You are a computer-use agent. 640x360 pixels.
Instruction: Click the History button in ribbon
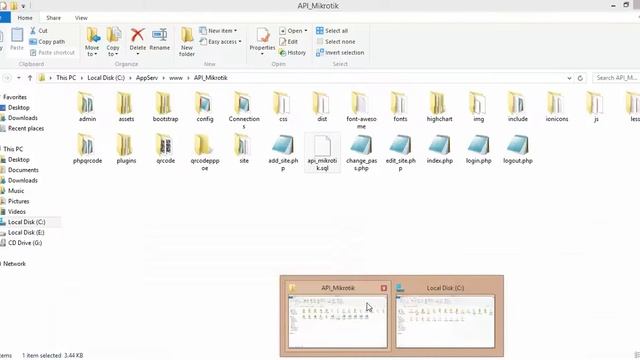(x=292, y=53)
